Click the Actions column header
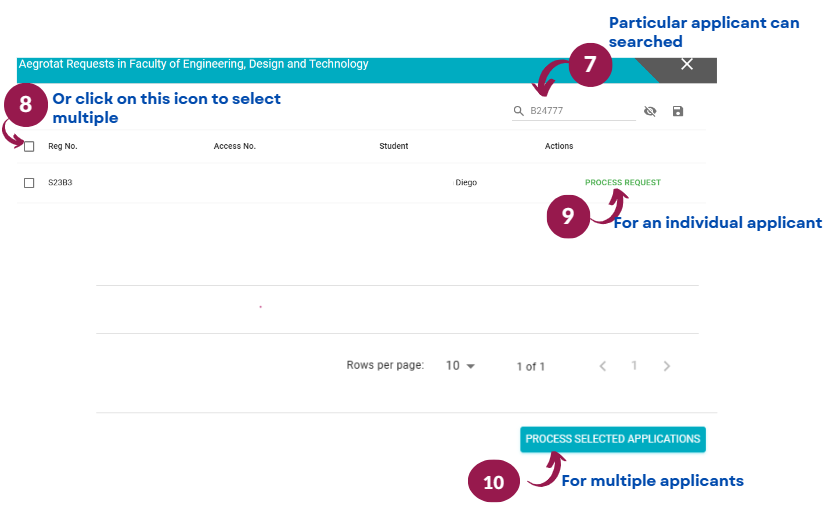 pyautogui.click(x=559, y=146)
